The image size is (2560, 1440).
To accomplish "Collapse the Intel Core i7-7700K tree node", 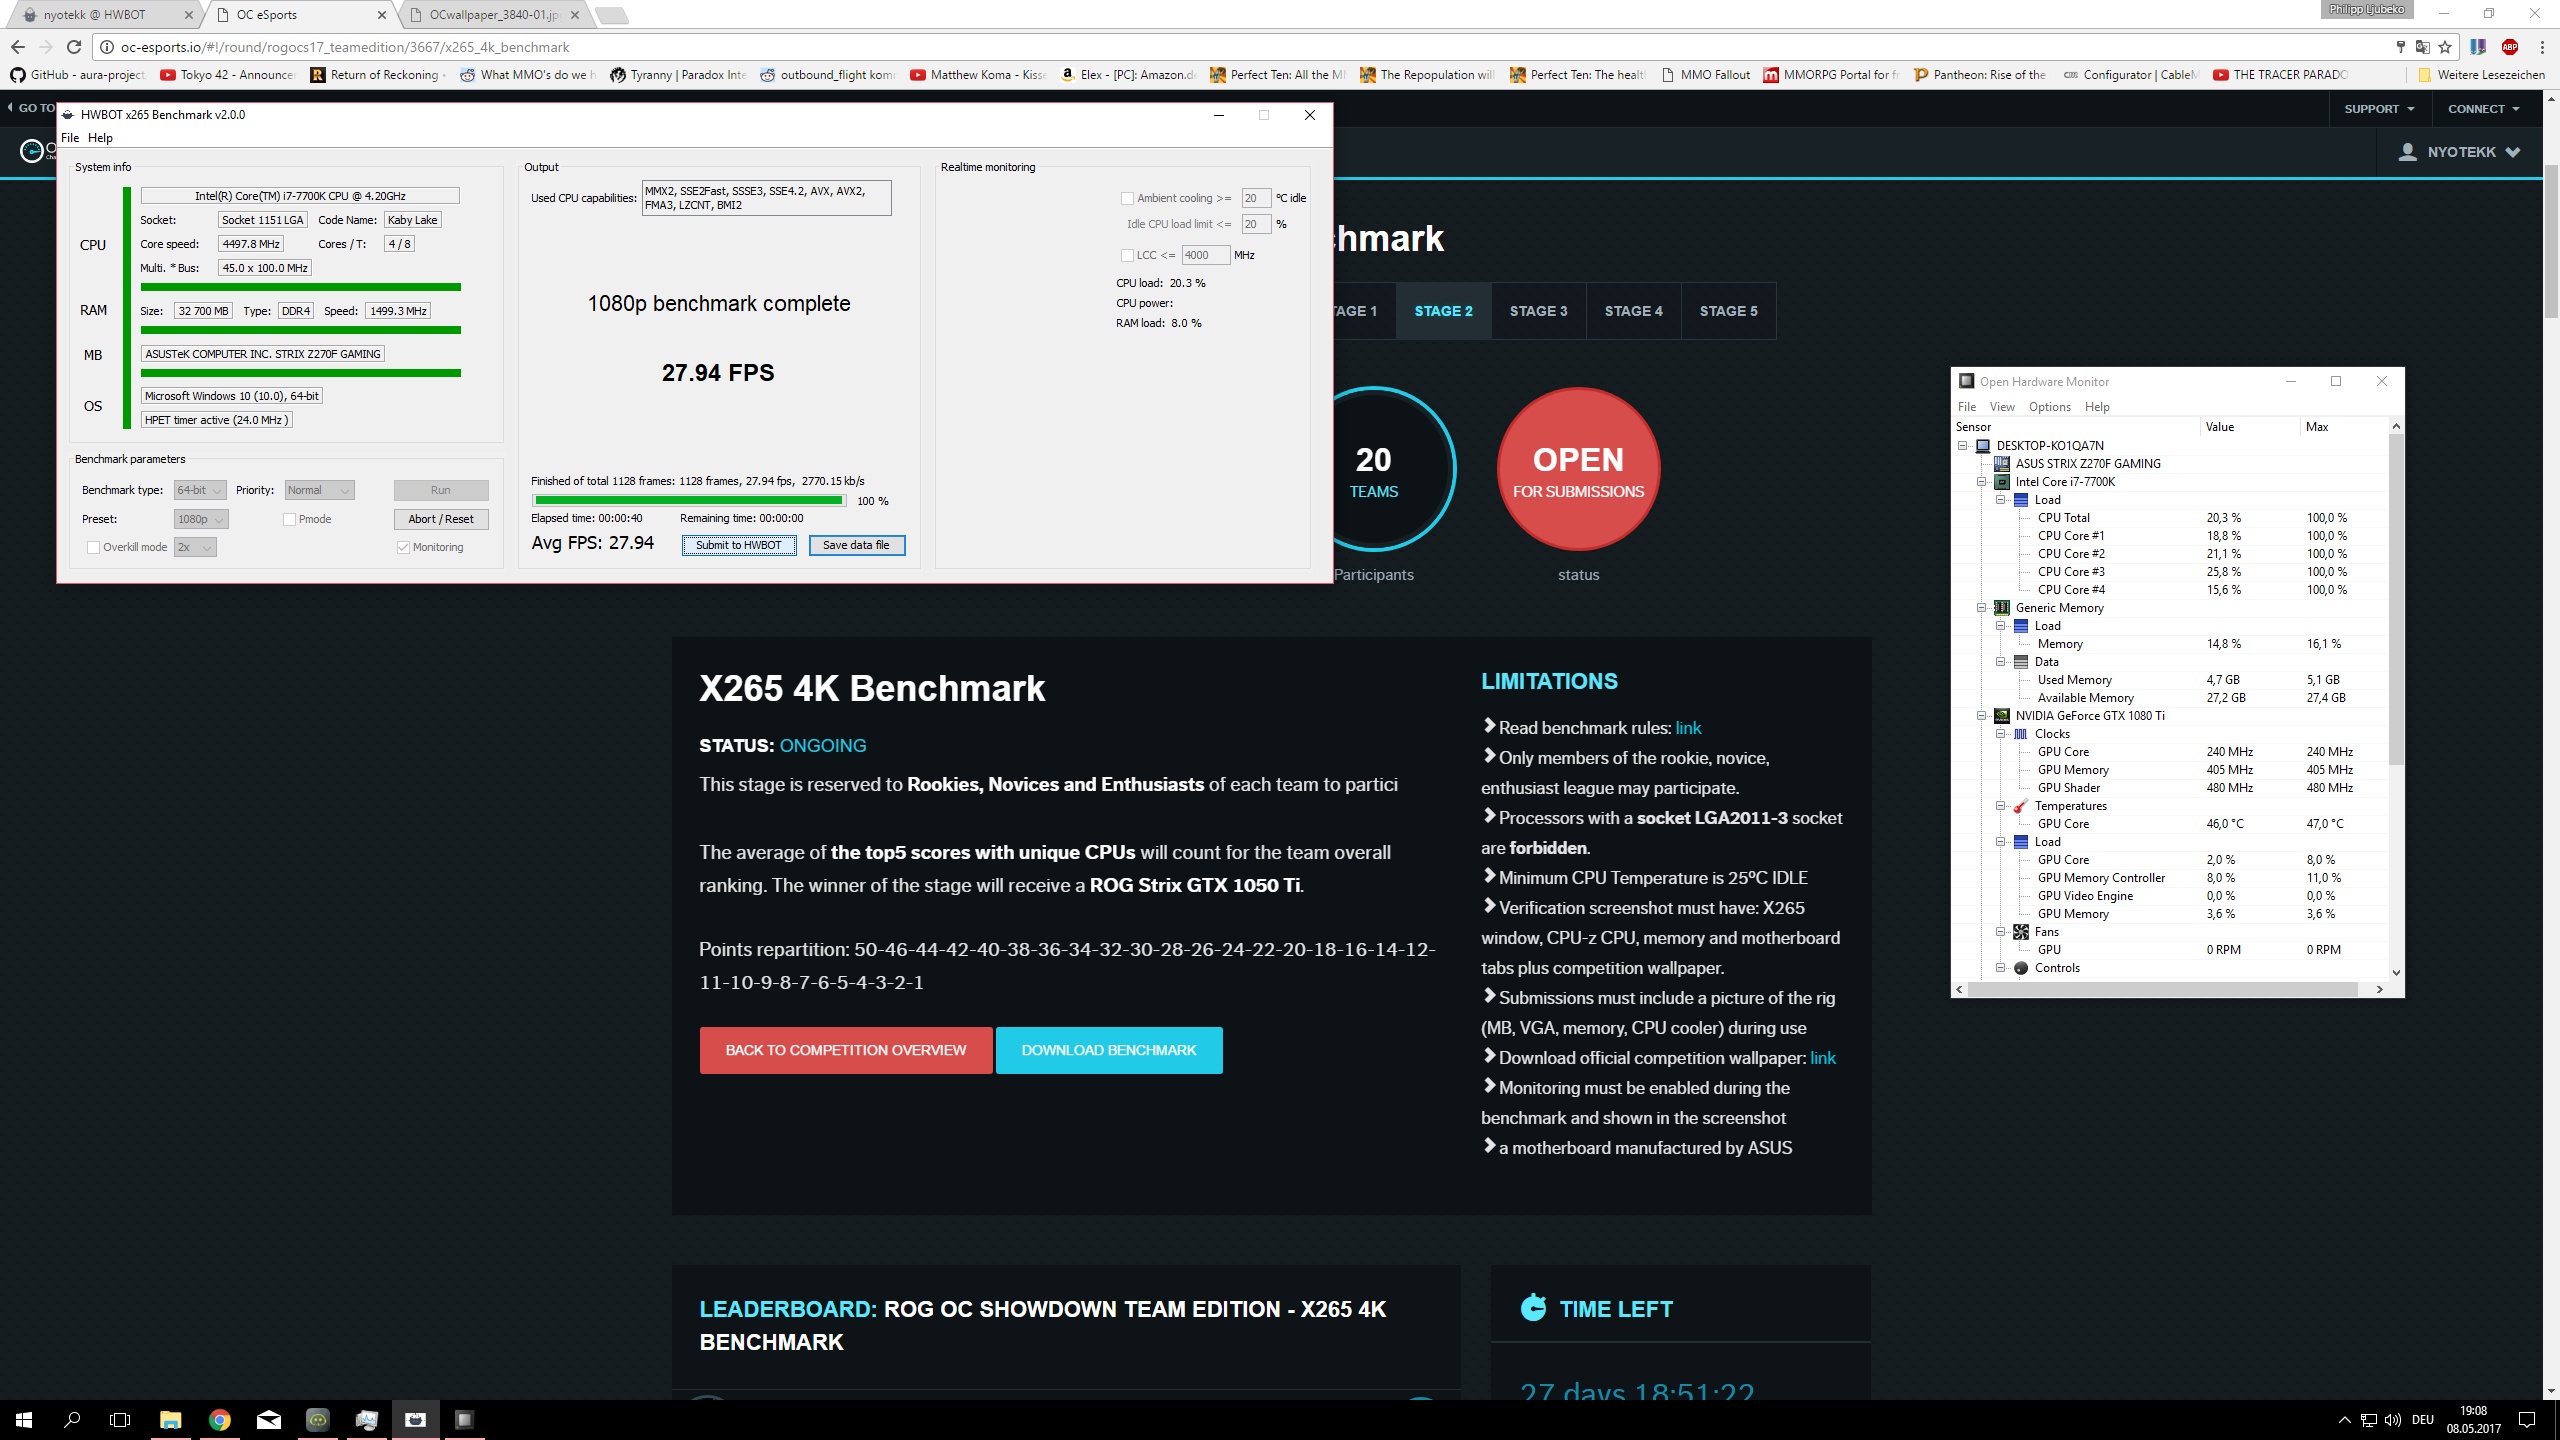I will click(1981, 482).
